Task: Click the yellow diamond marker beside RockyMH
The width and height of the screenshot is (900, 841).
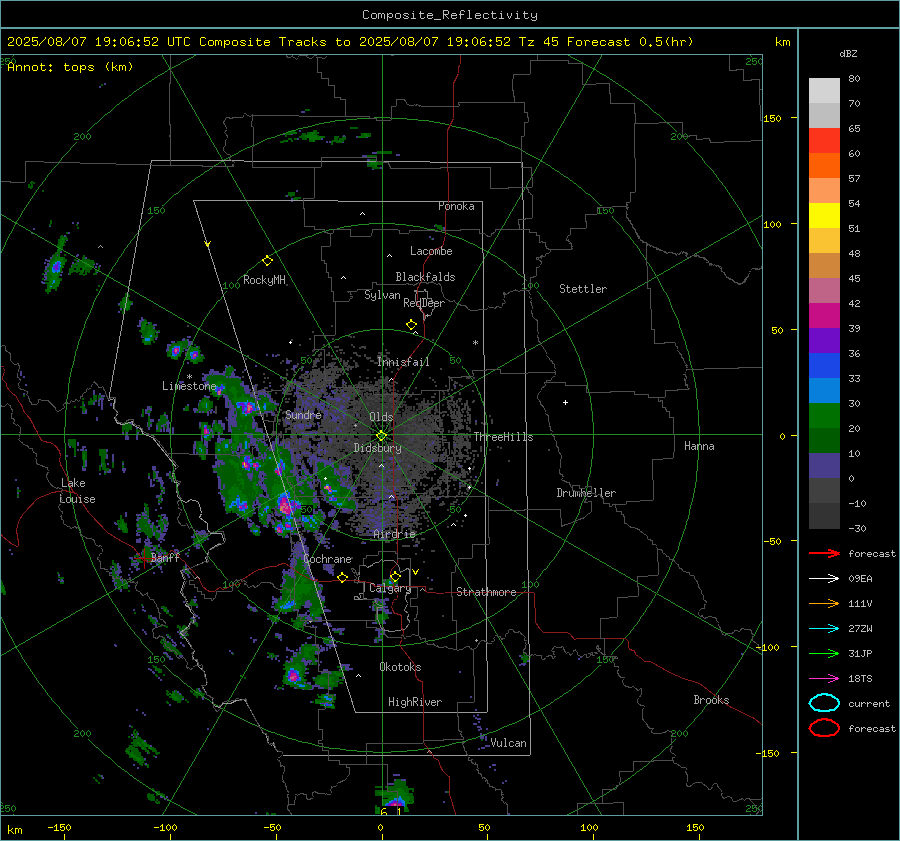Action: point(267,261)
